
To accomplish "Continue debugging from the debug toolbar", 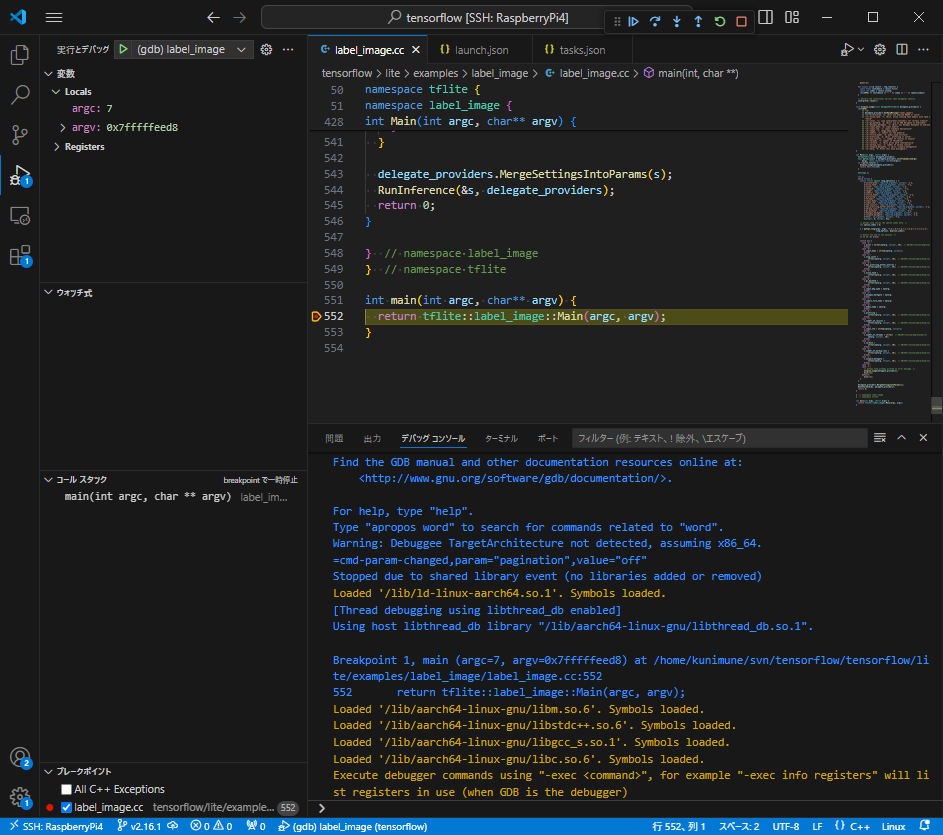I will coord(634,22).
